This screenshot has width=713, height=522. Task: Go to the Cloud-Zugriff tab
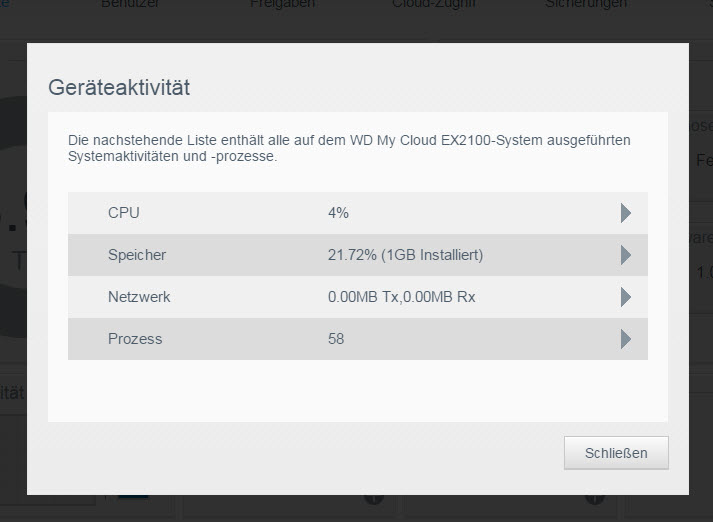[x=434, y=4]
